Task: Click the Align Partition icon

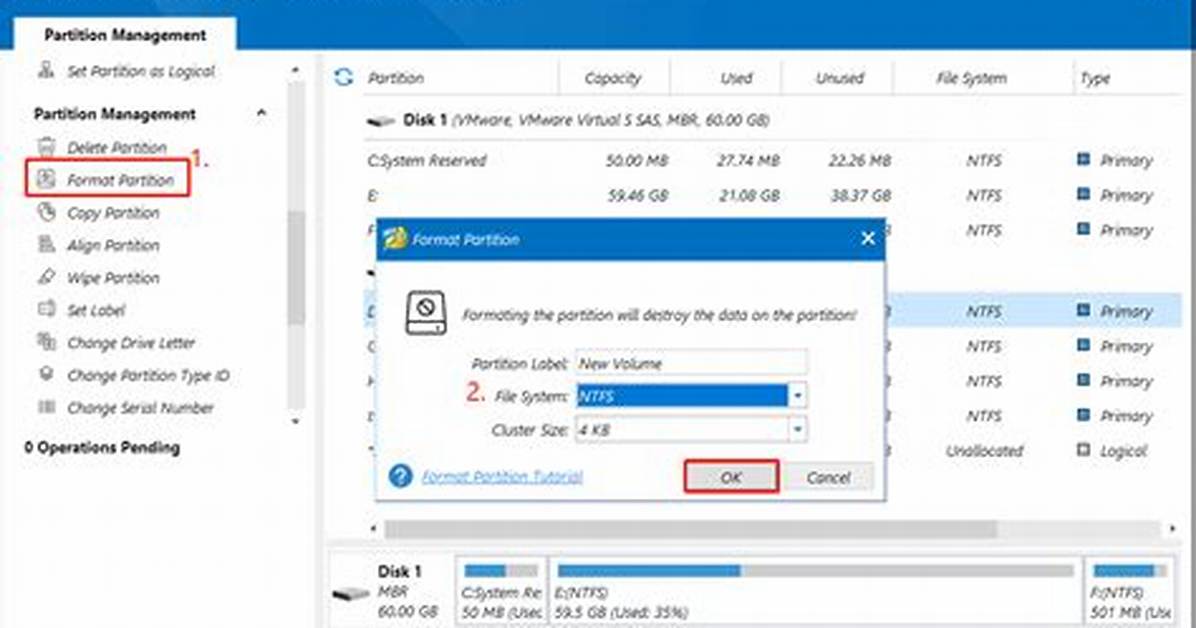Action: (47, 244)
